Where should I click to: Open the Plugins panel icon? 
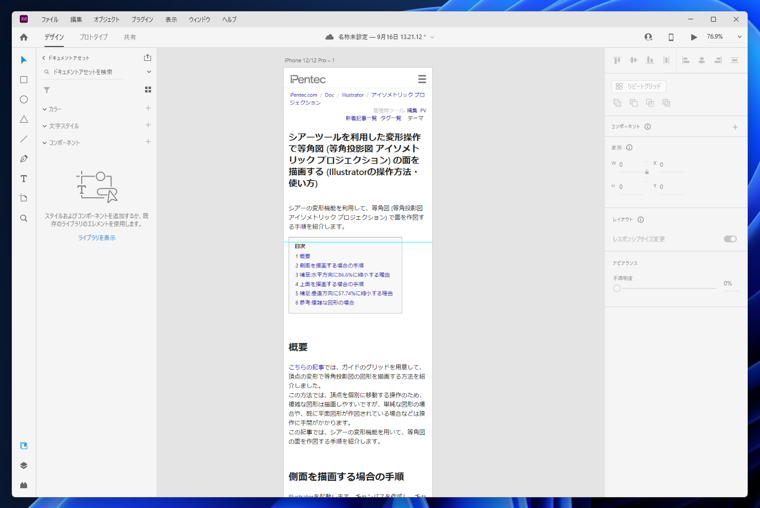[x=23, y=485]
